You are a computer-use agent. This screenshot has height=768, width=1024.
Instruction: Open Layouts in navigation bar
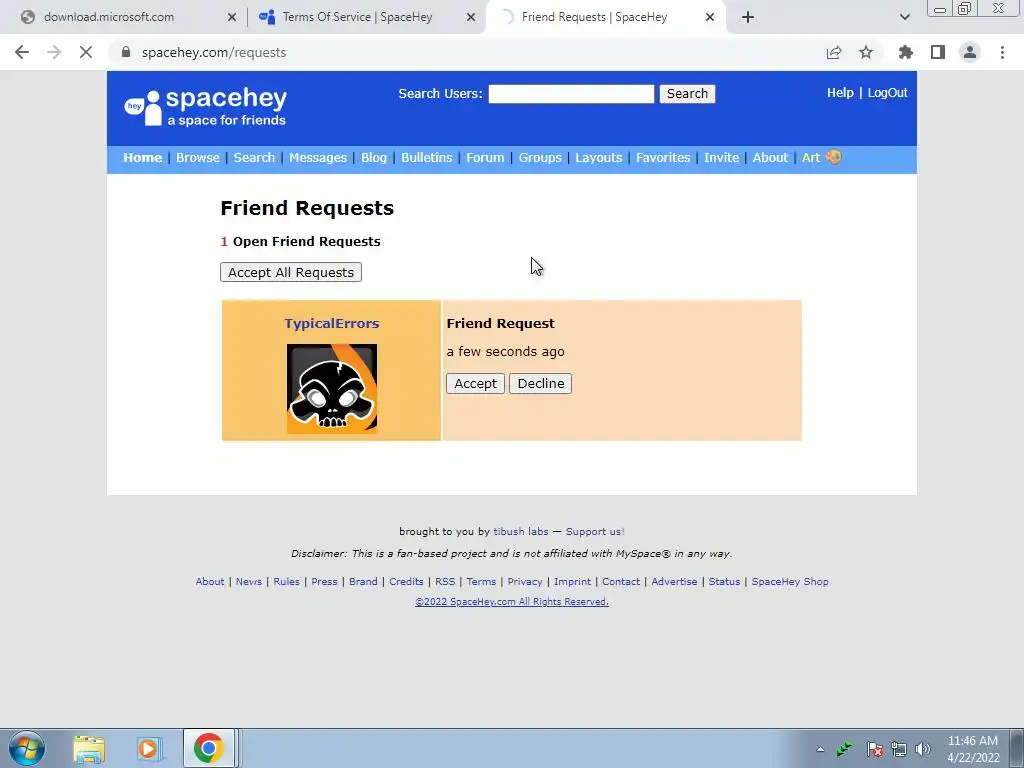(599, 157)
